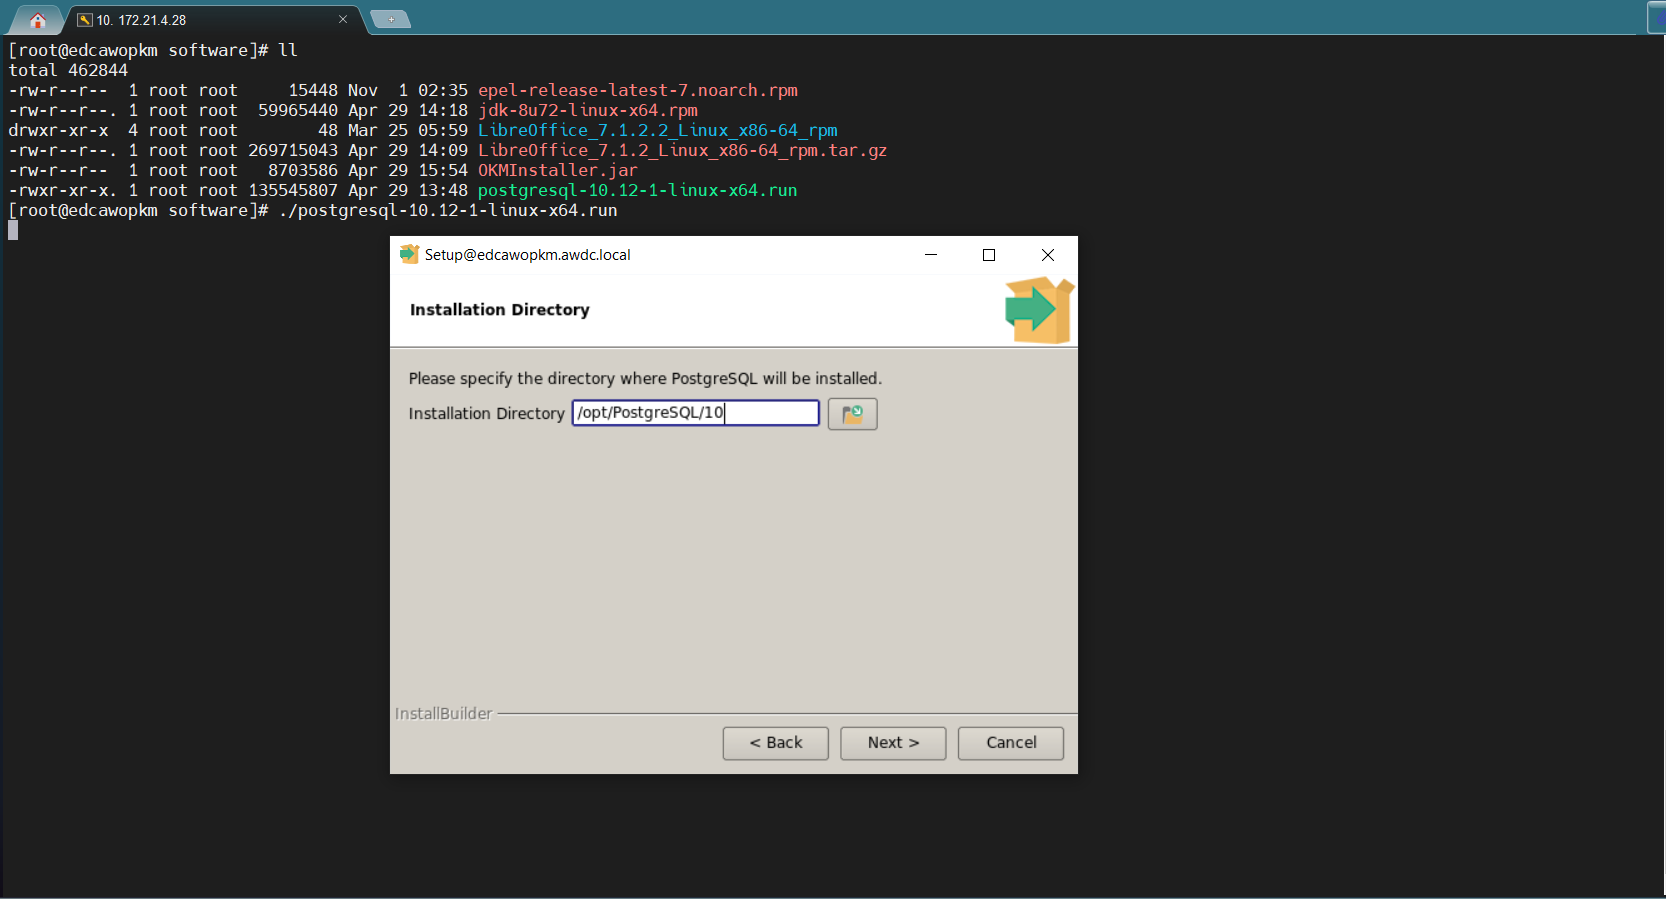Image resolution: width=1666 pixels, height=899 pixels.
Task: Return to previous step with Back
Action: point(776,743)
